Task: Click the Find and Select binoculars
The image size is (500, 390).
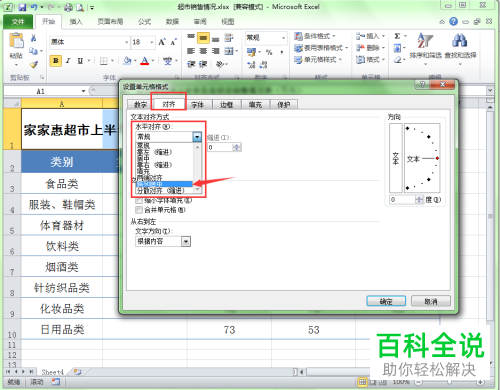Action: (460, 41)
